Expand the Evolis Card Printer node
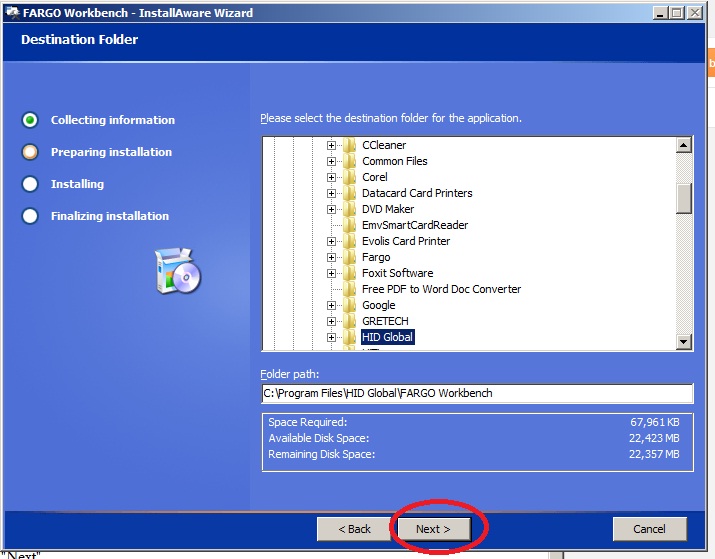Screen dimensions: 715x559 coord(332,241)
